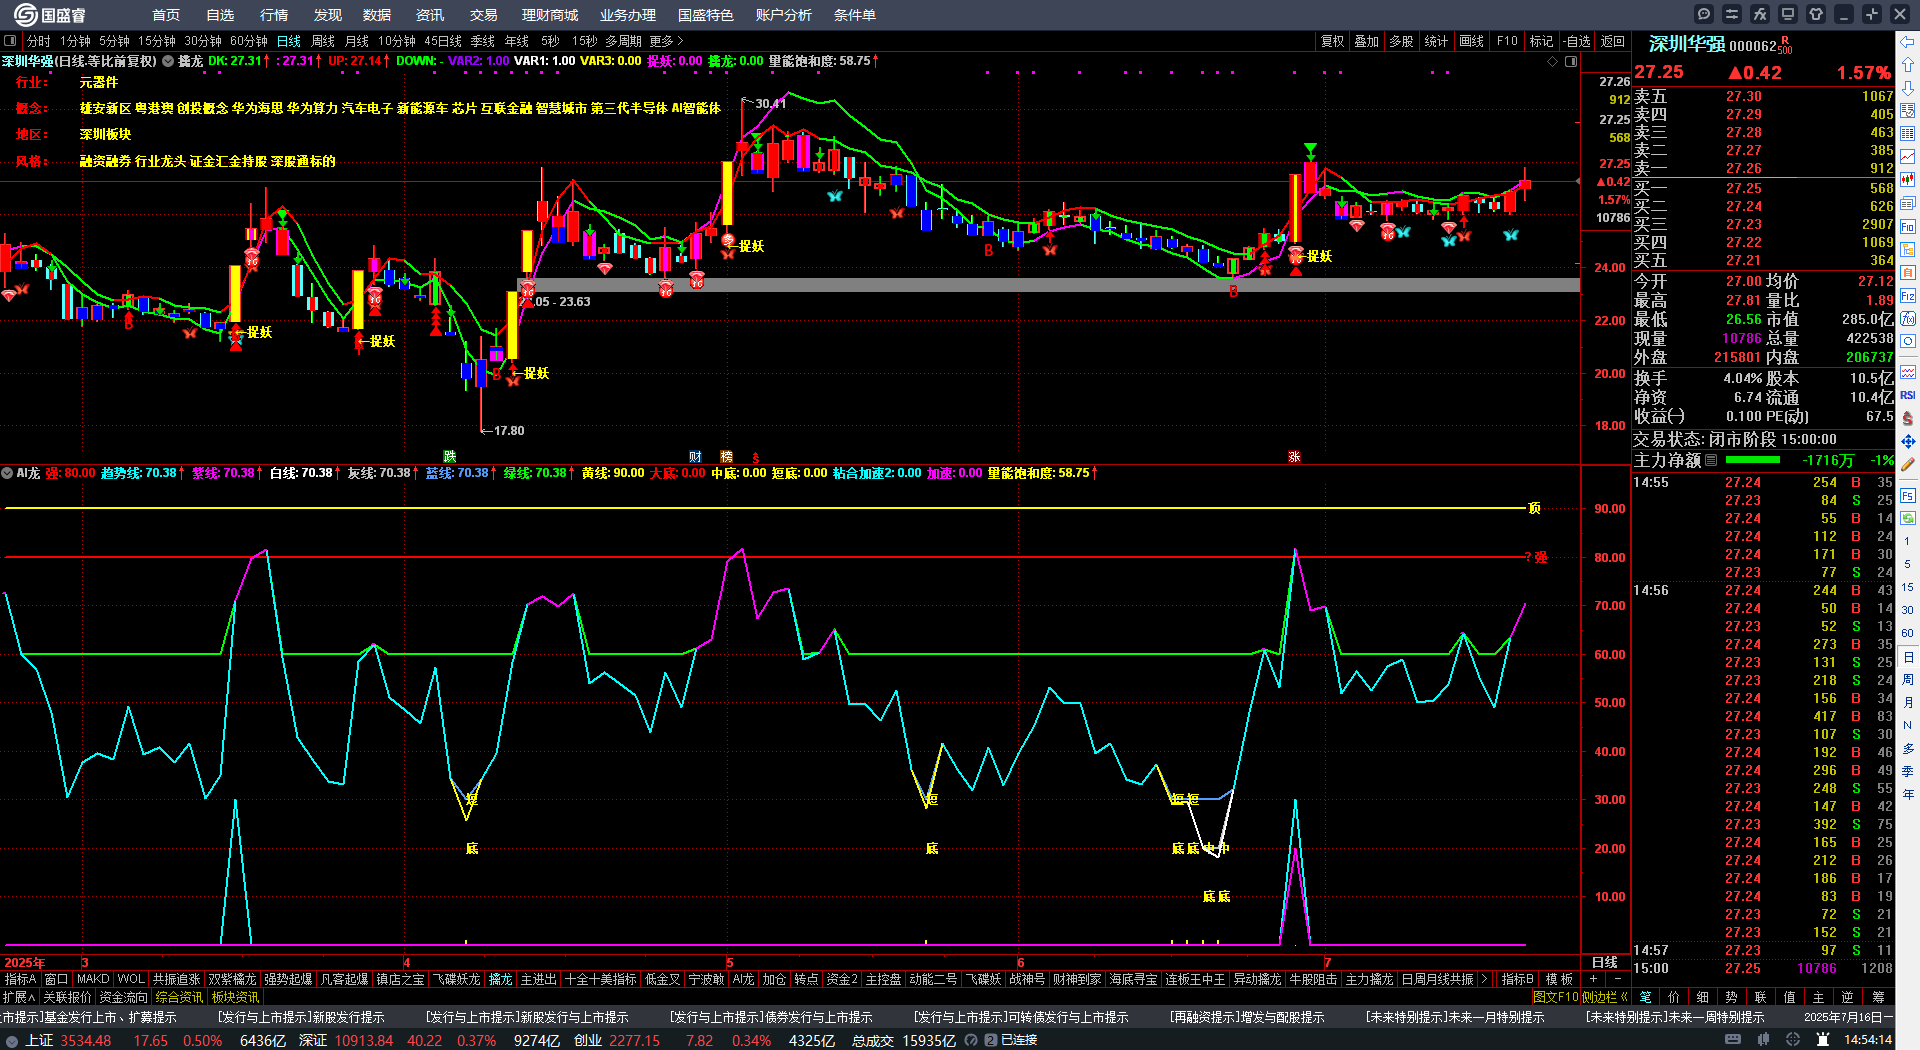Click the 深圳华强 stock name header
This screenshot has width=1920, height=1050.
click(x=1686, y=44)
